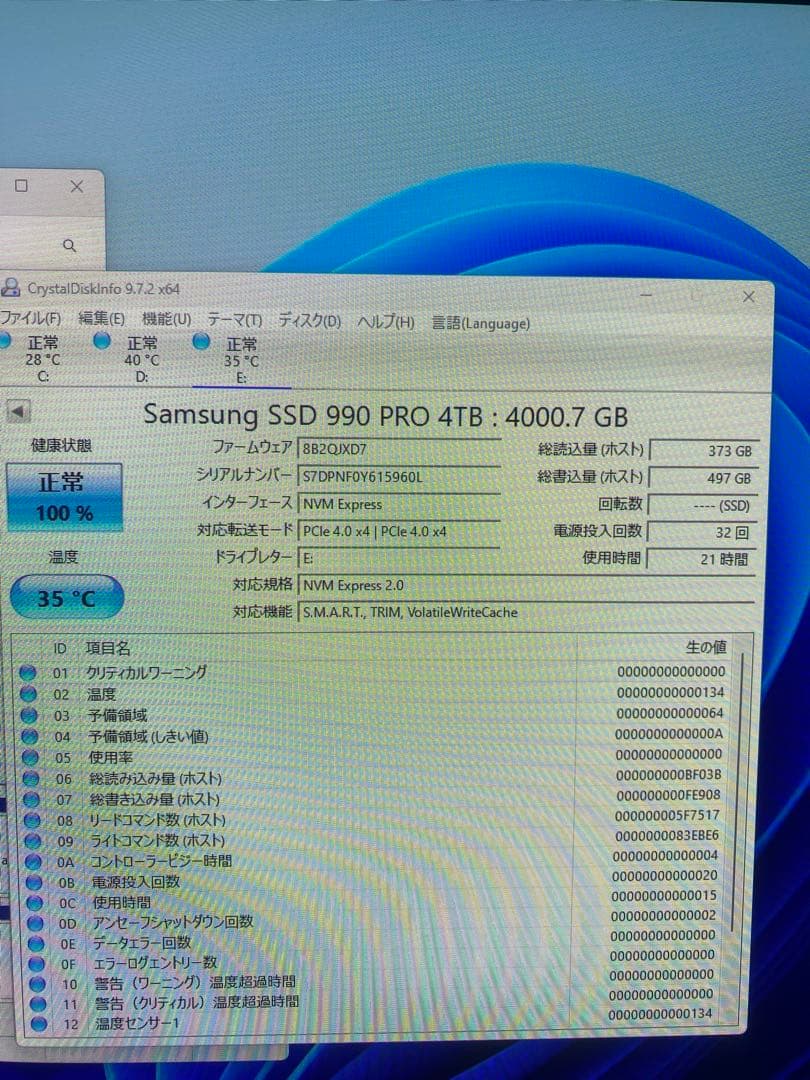Select raw value 0000000000000A

[x=669, y=734]
